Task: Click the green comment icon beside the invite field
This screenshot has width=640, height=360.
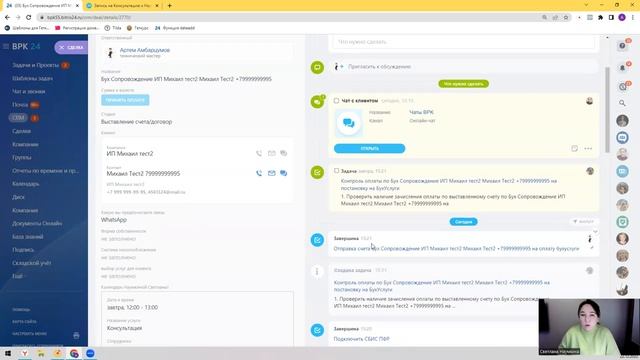Action: click(x=318, y=67)
